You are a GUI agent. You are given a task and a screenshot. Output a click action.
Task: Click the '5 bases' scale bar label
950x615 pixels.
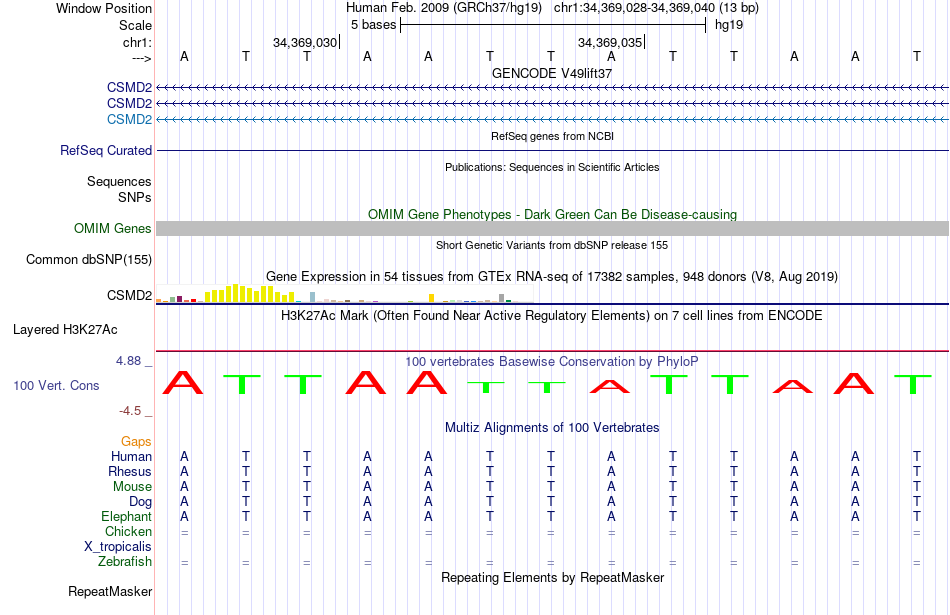click(373, 25)
